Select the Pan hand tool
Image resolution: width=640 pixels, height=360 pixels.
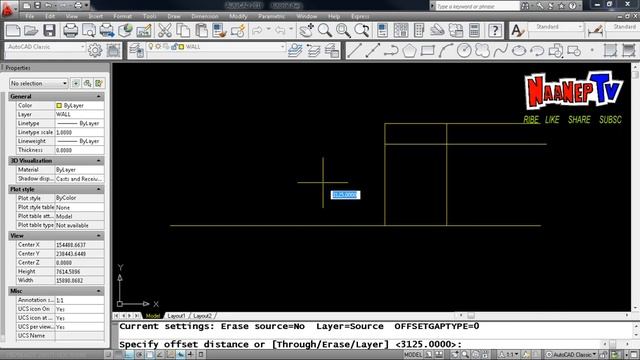click(x=306, y=31)
